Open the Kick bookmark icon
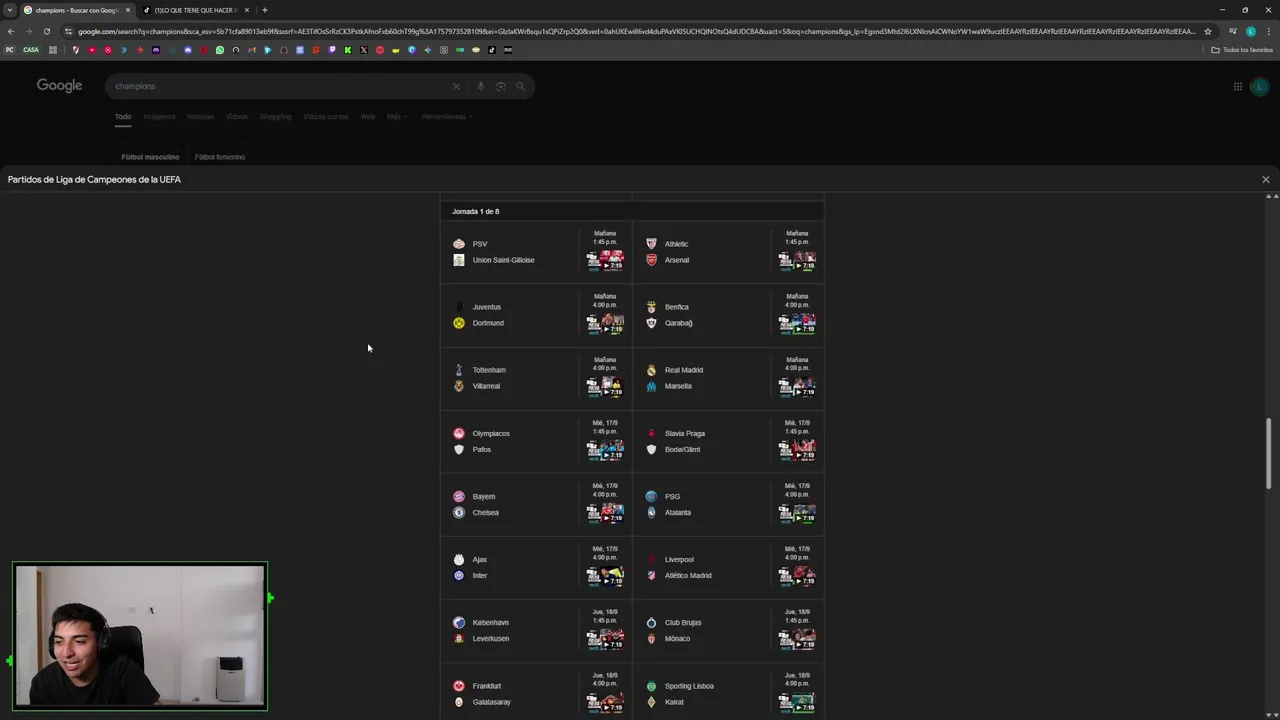 (347, 50)
